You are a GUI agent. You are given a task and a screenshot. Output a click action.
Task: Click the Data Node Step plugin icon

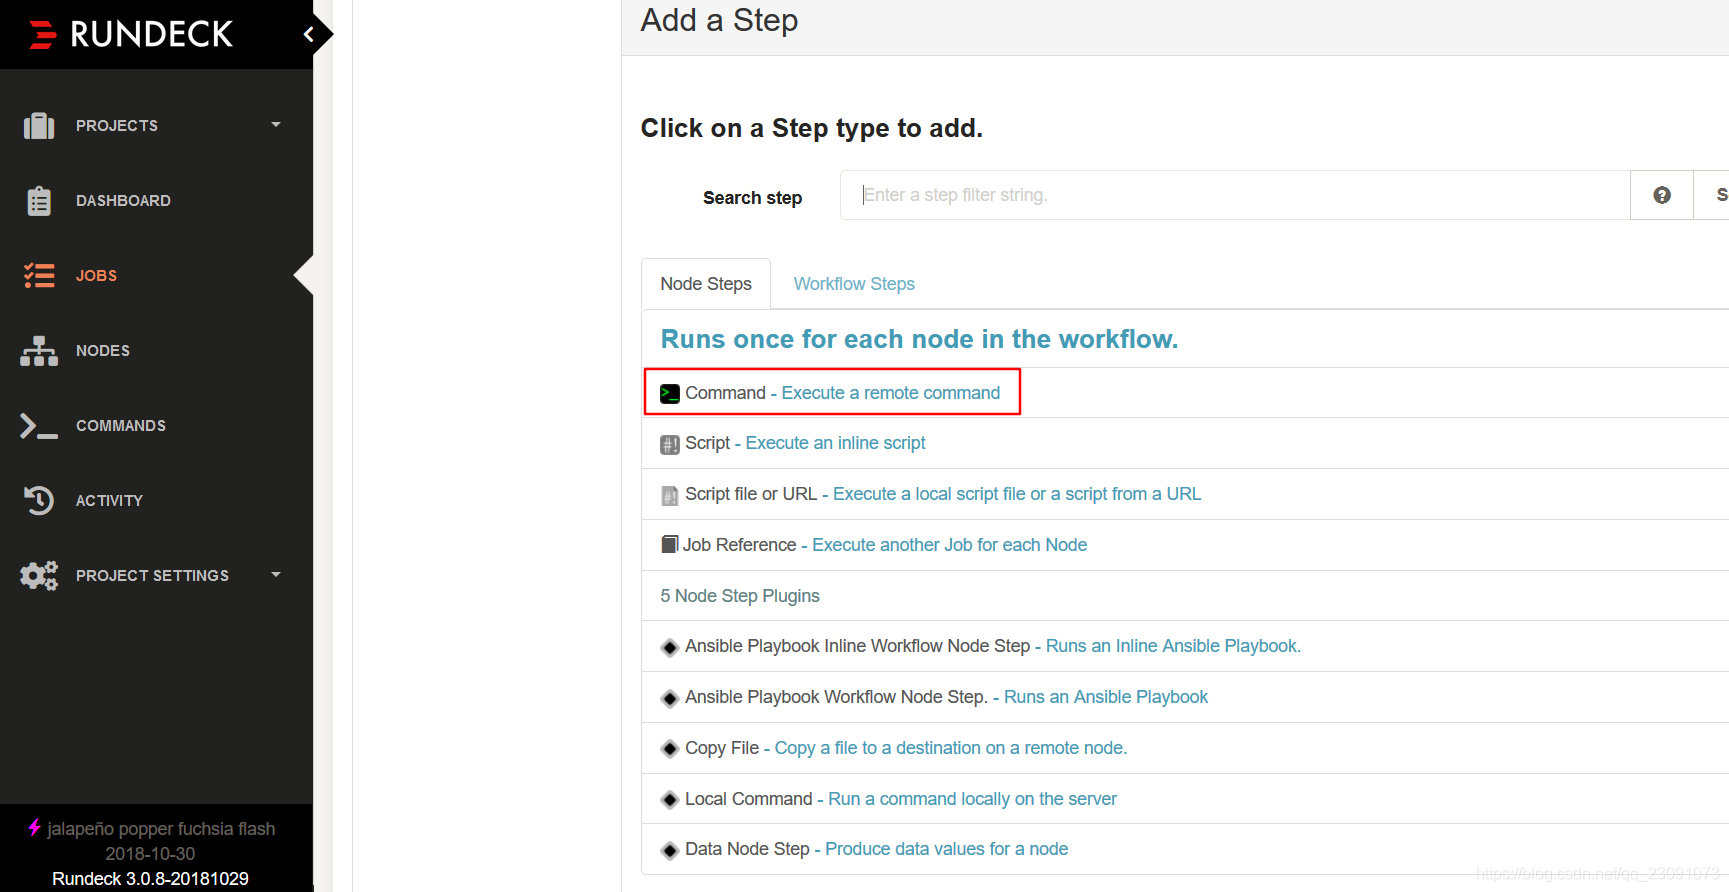(x=670, y=851)
